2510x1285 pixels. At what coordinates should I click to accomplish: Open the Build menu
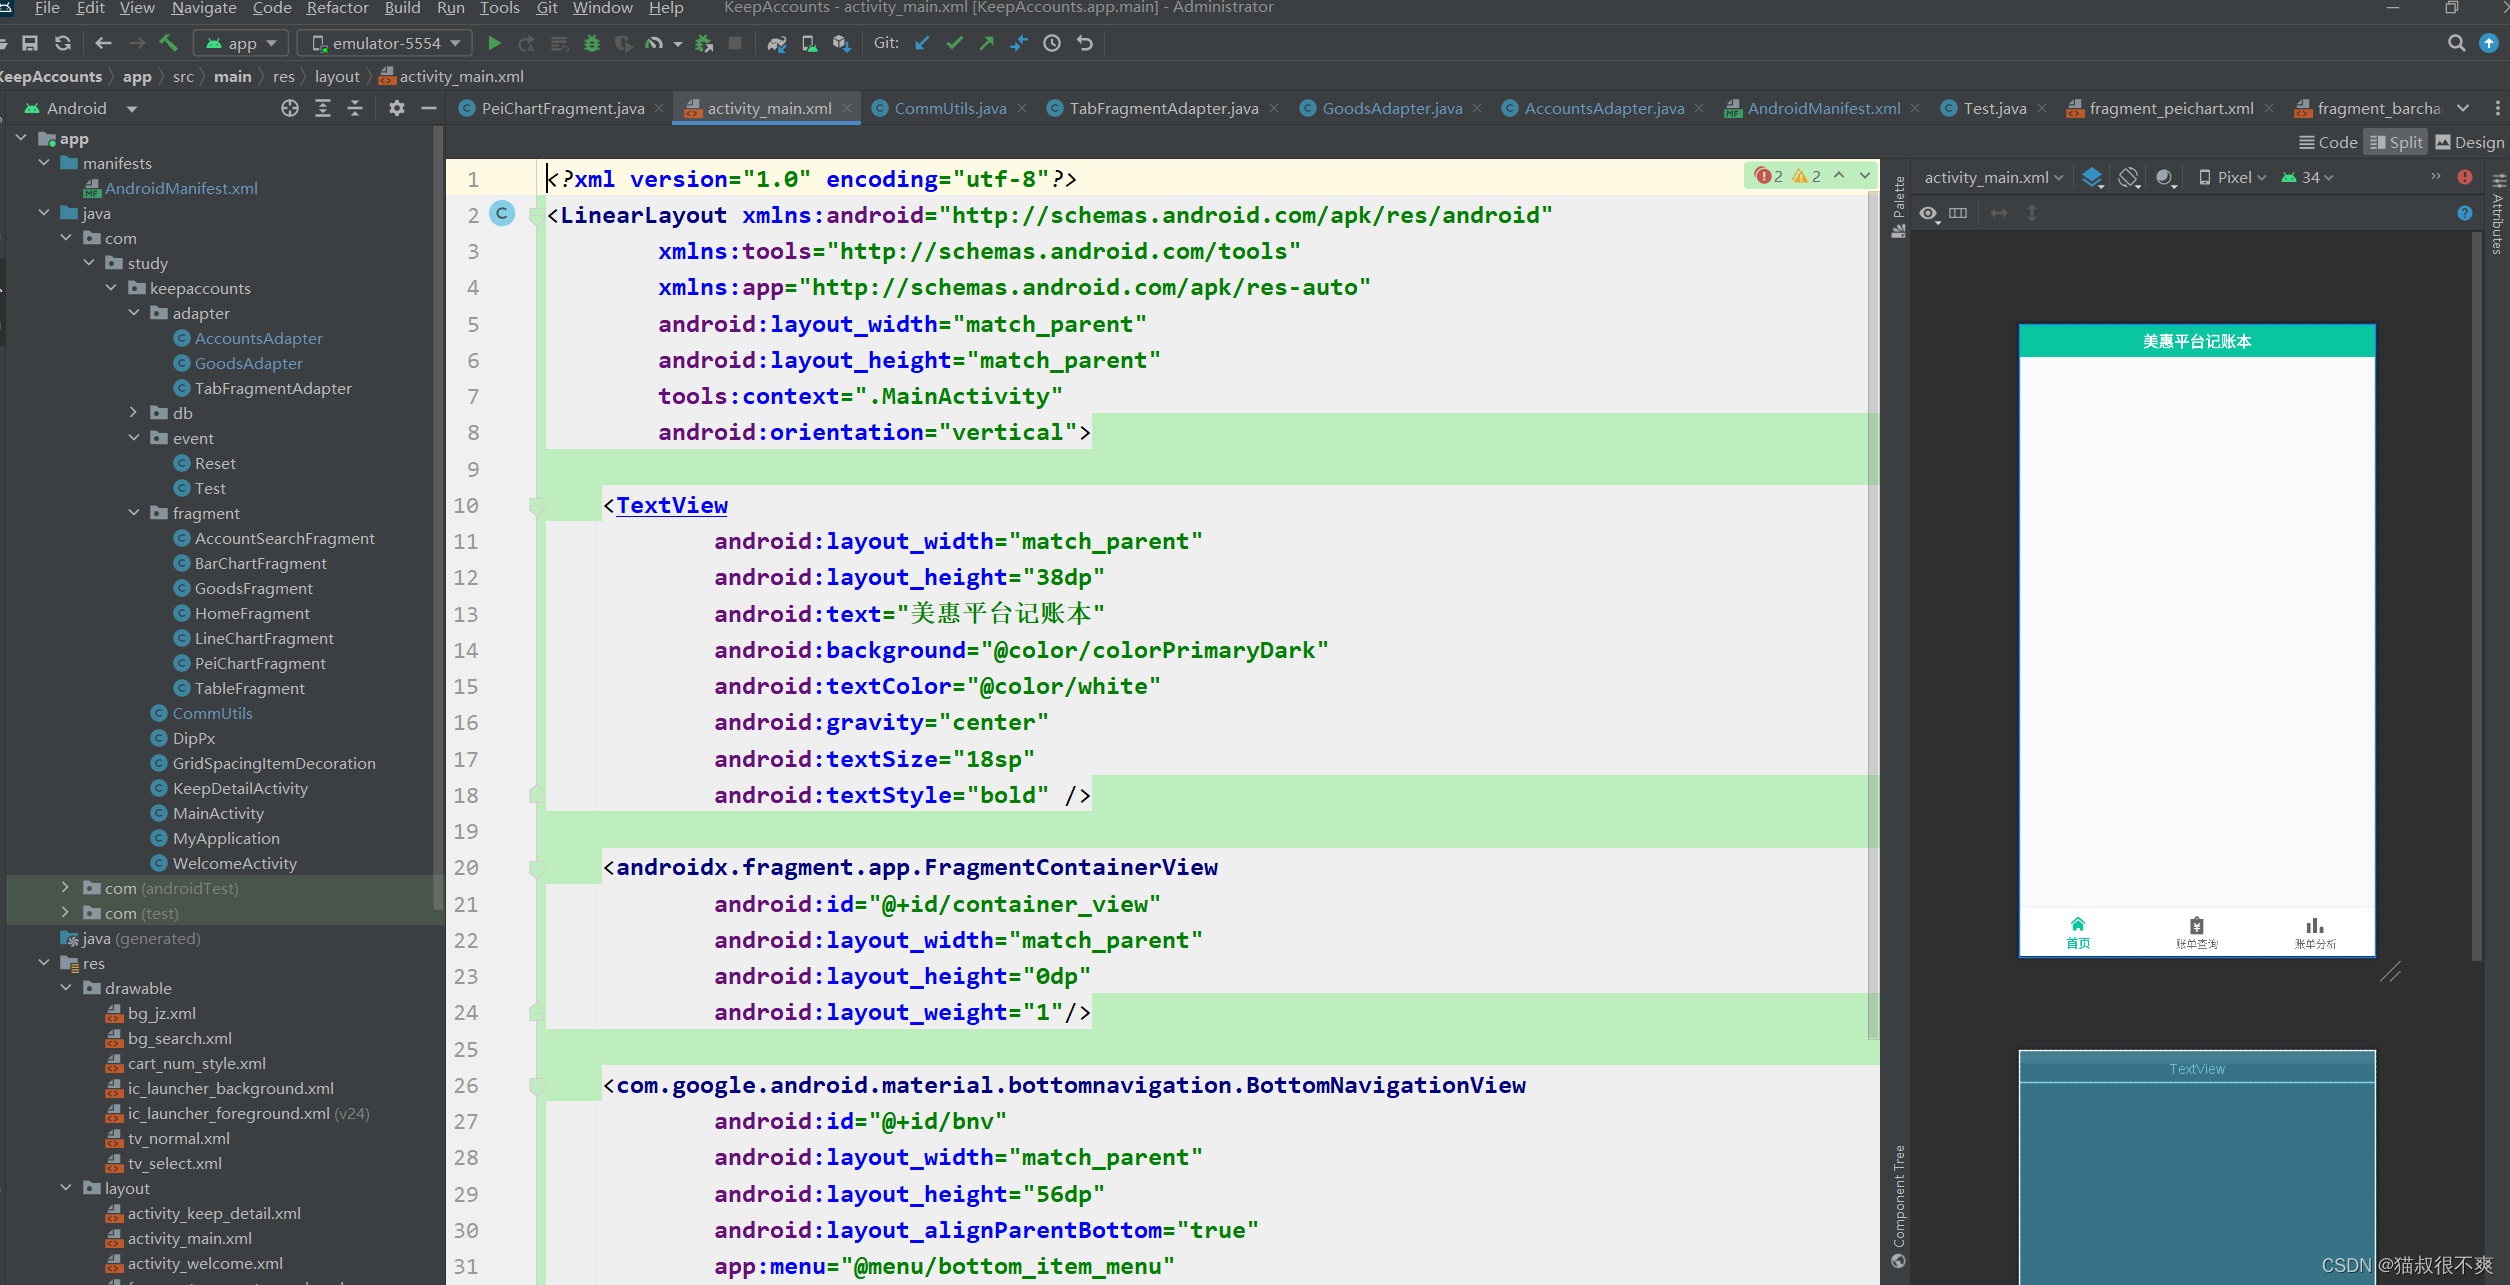(402, 8)
